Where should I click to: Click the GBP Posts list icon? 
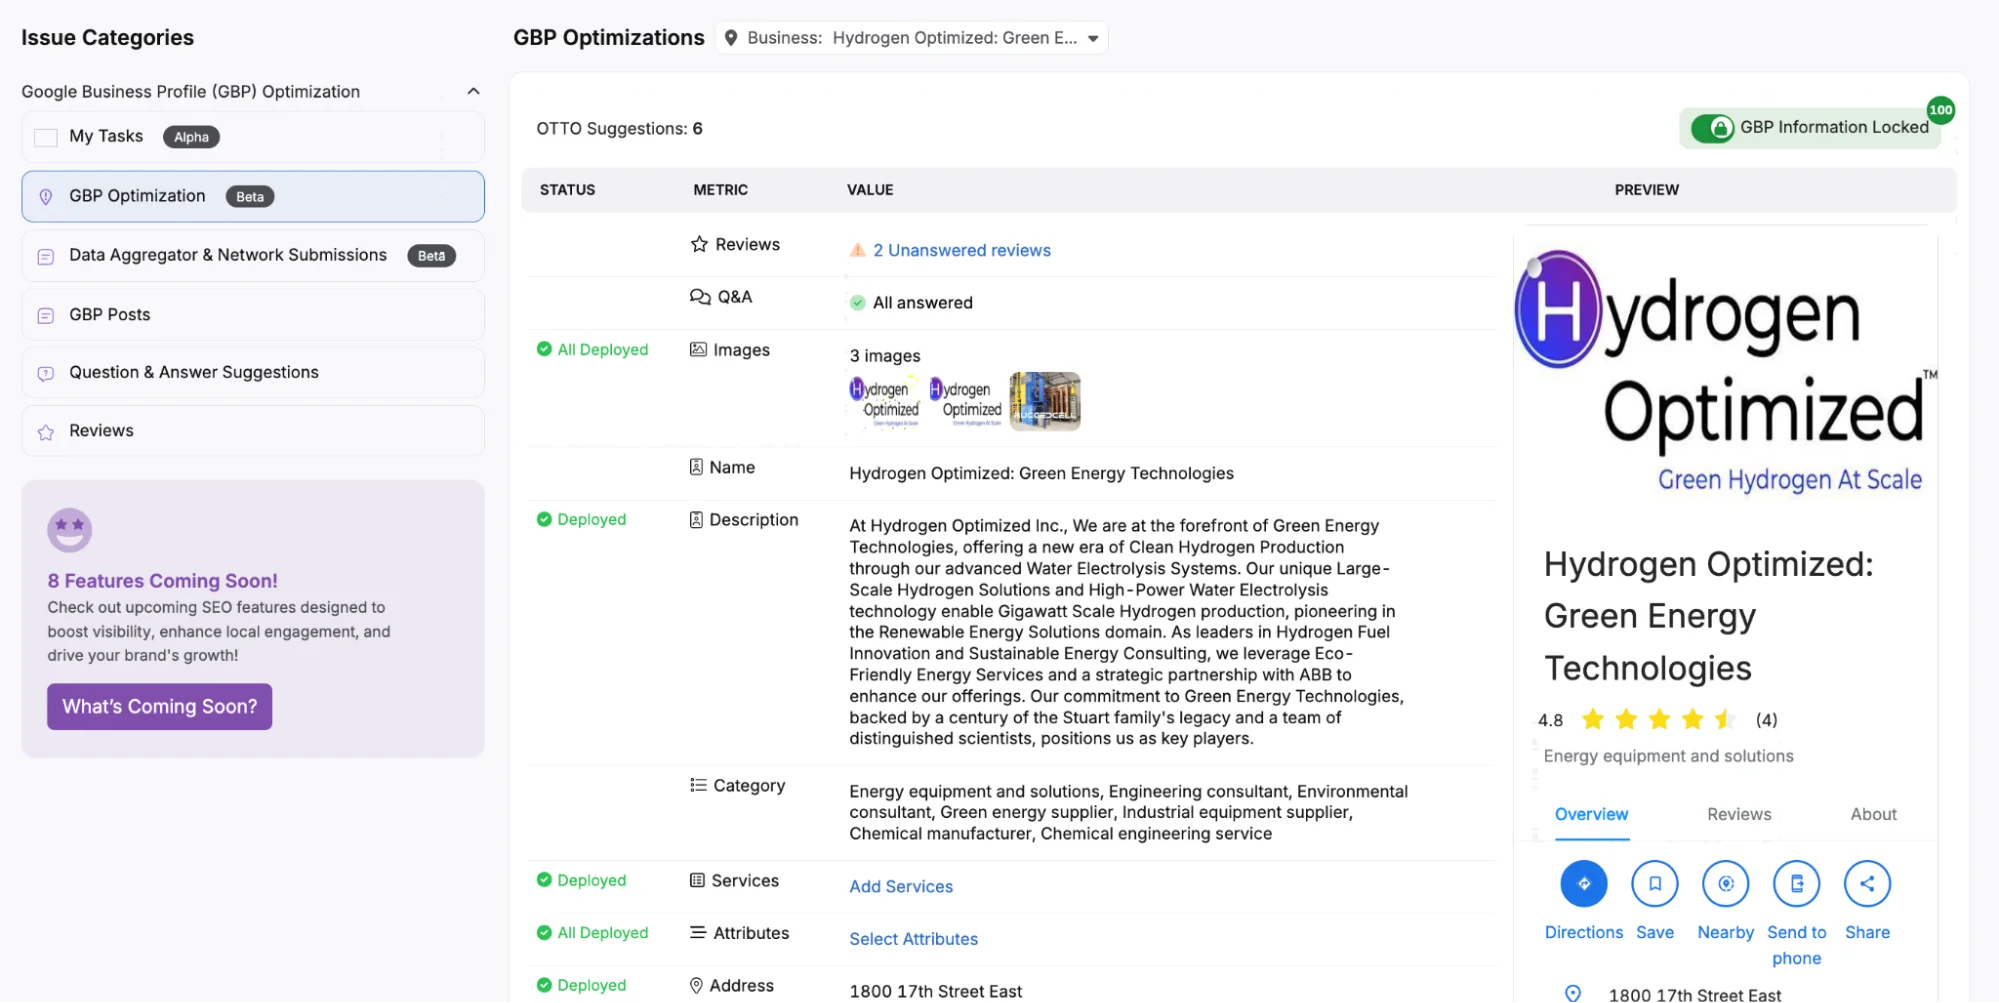pyautogui.click(x=46, y=316)
